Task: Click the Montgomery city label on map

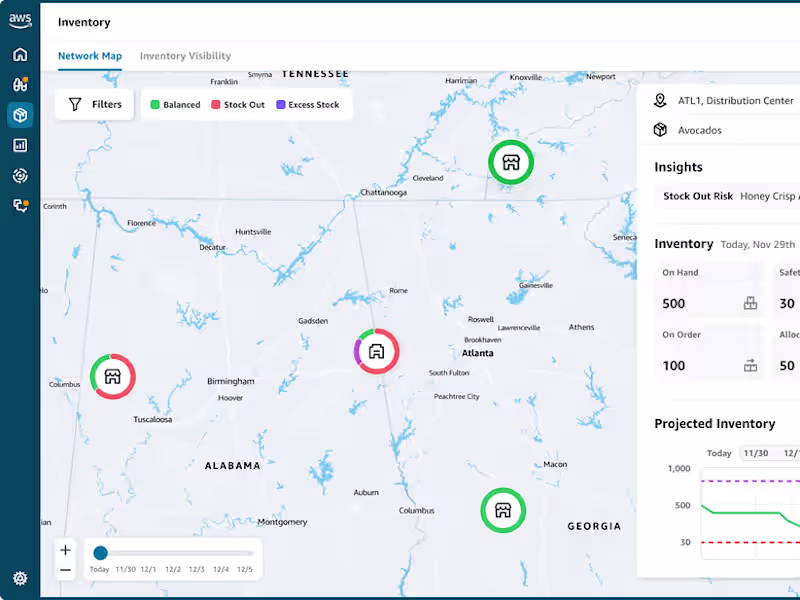Action: 282,522
